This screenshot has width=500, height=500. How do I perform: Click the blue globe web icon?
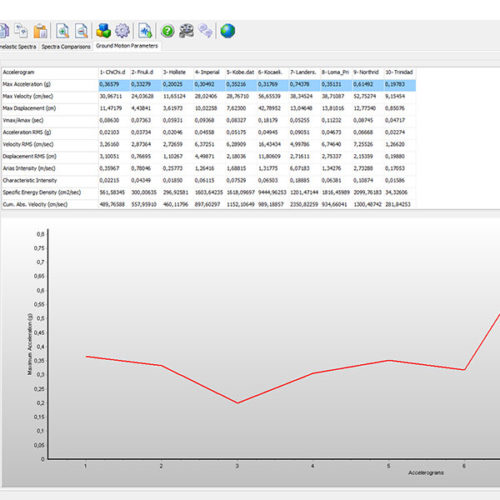click(228, 31)
